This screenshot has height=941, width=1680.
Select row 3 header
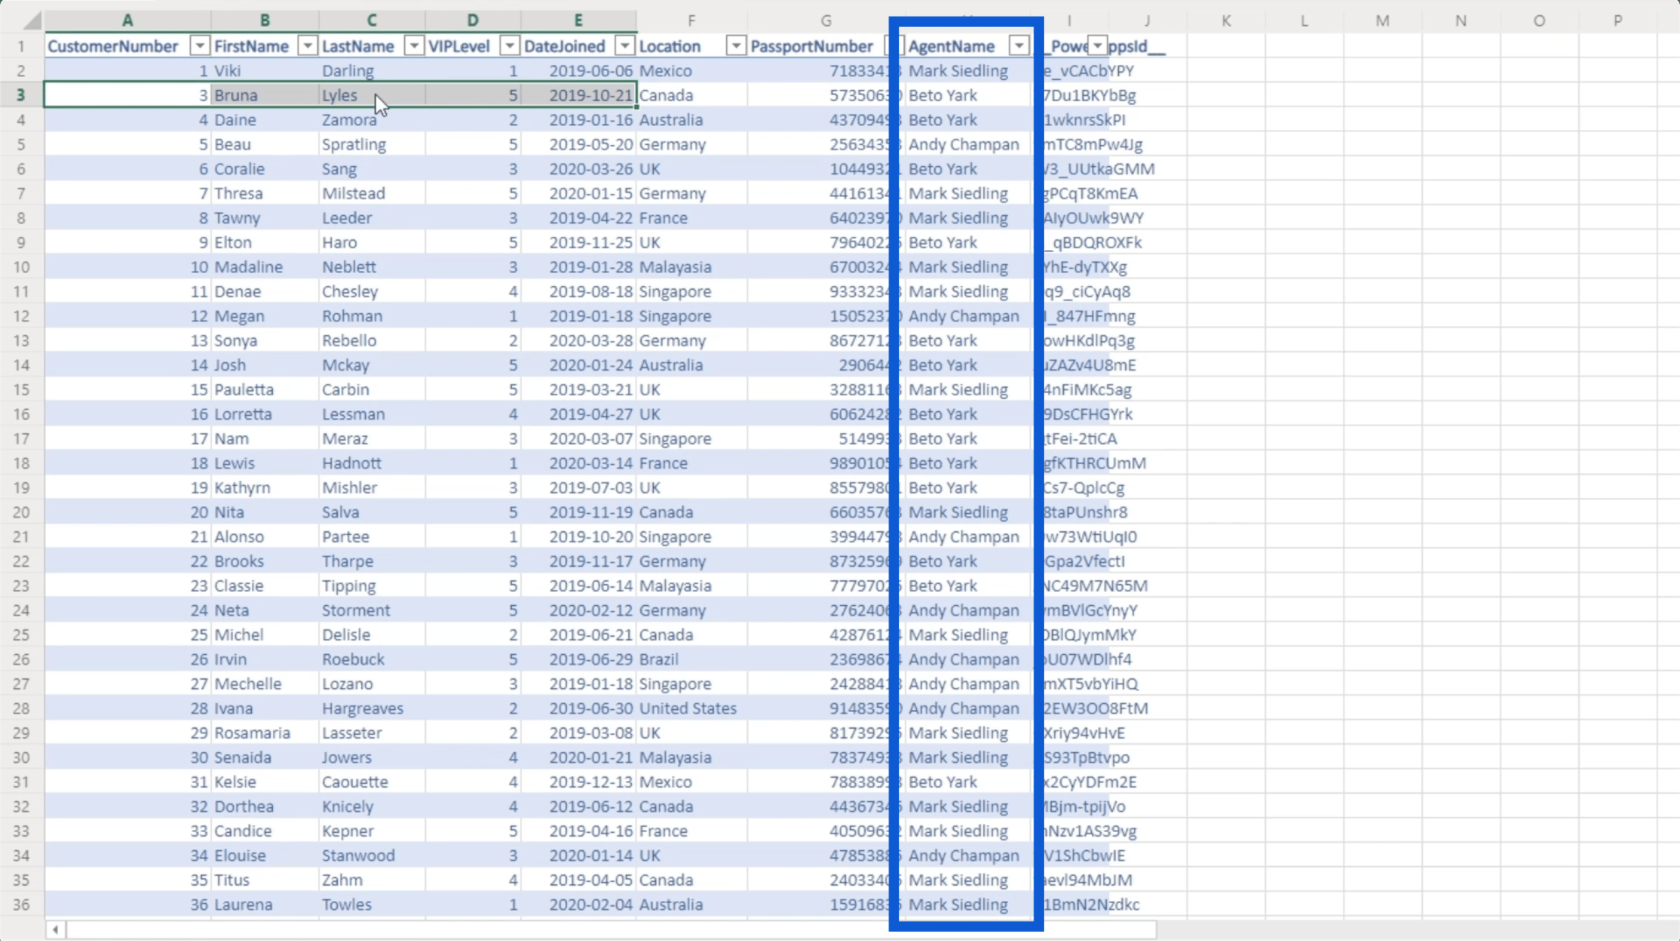coord(21,95)
